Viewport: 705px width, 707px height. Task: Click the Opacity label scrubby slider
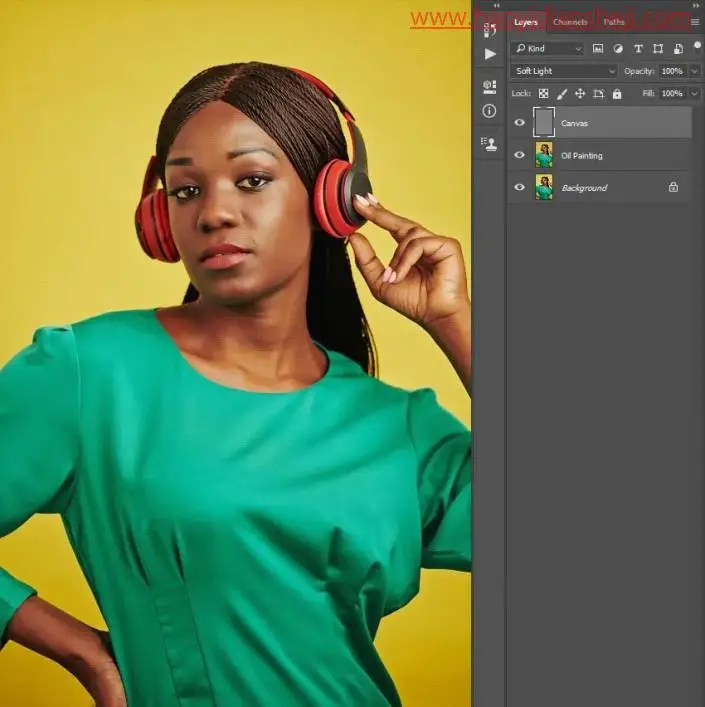pyautogui.click(x=639, y=71)
